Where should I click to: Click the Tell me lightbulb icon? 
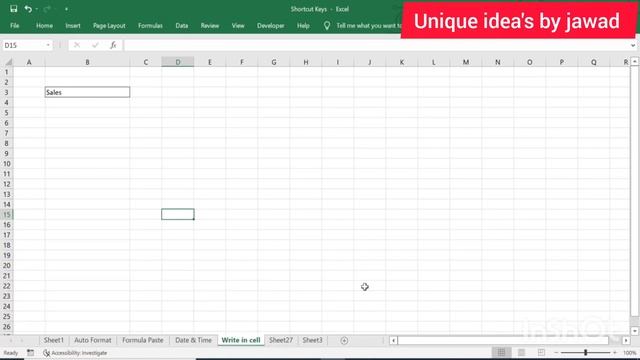point(327,25)
